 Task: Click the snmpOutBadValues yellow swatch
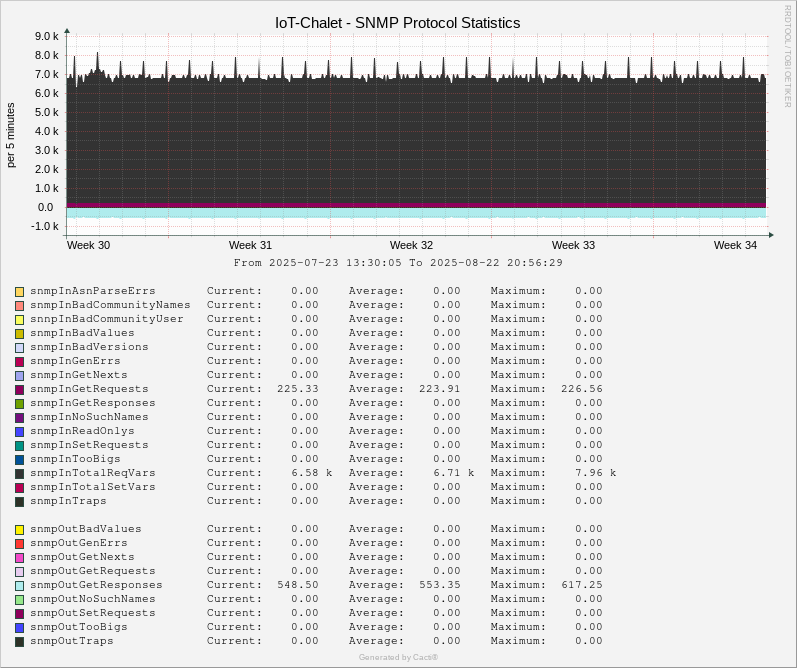coord(19,530)
